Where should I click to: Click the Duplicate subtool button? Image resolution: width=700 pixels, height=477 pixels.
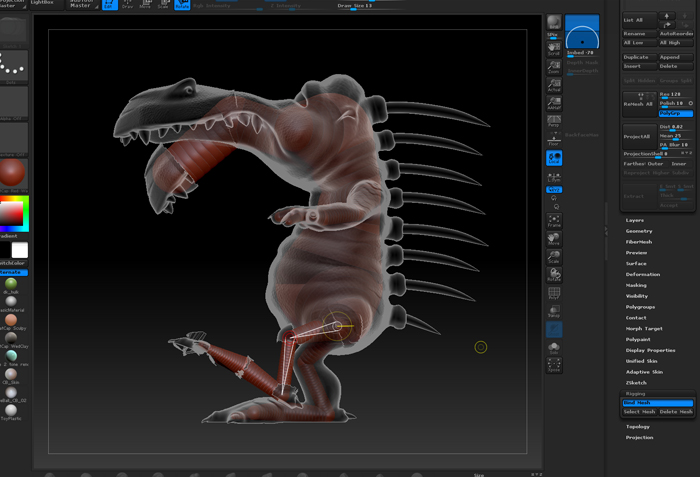tap(639, 57)
